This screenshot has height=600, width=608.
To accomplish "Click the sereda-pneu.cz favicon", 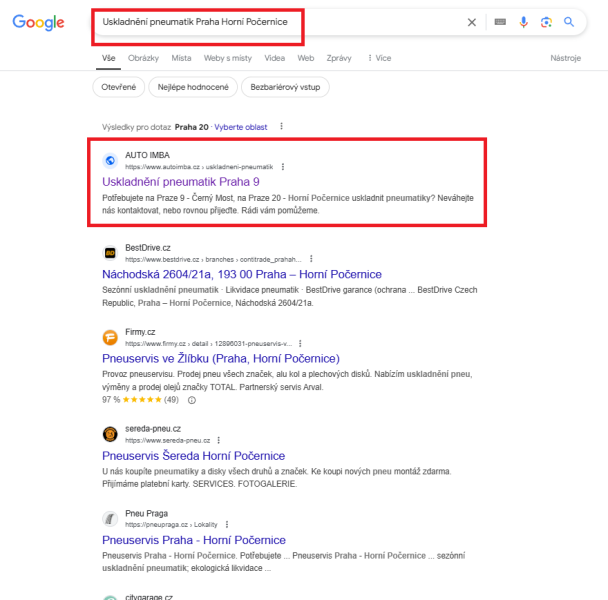I will (110, 434).
